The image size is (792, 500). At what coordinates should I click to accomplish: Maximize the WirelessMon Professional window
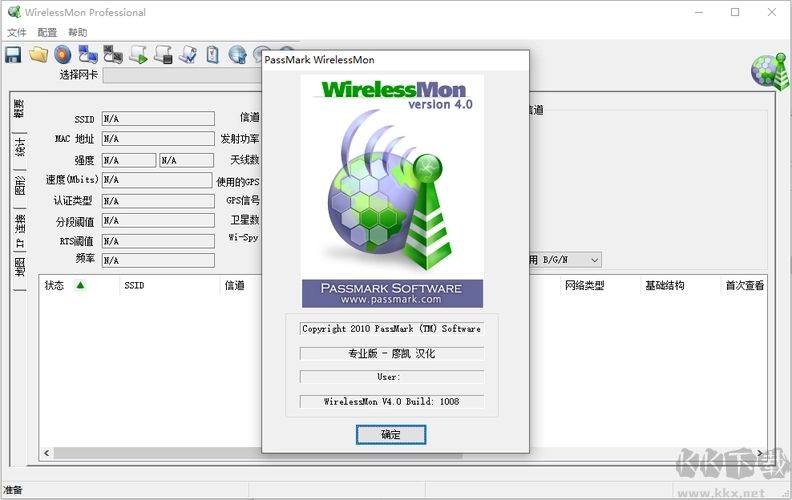click(x=735, y=12)
